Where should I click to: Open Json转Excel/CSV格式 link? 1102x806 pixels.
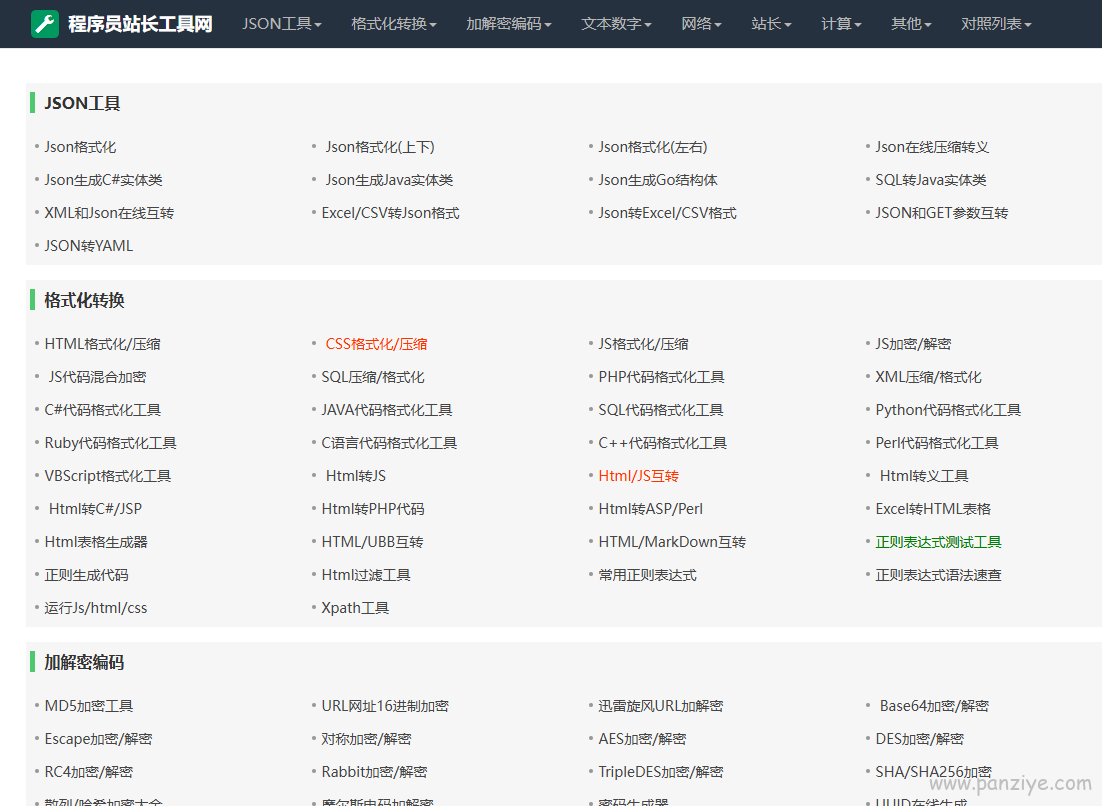[x=667, y=213]
